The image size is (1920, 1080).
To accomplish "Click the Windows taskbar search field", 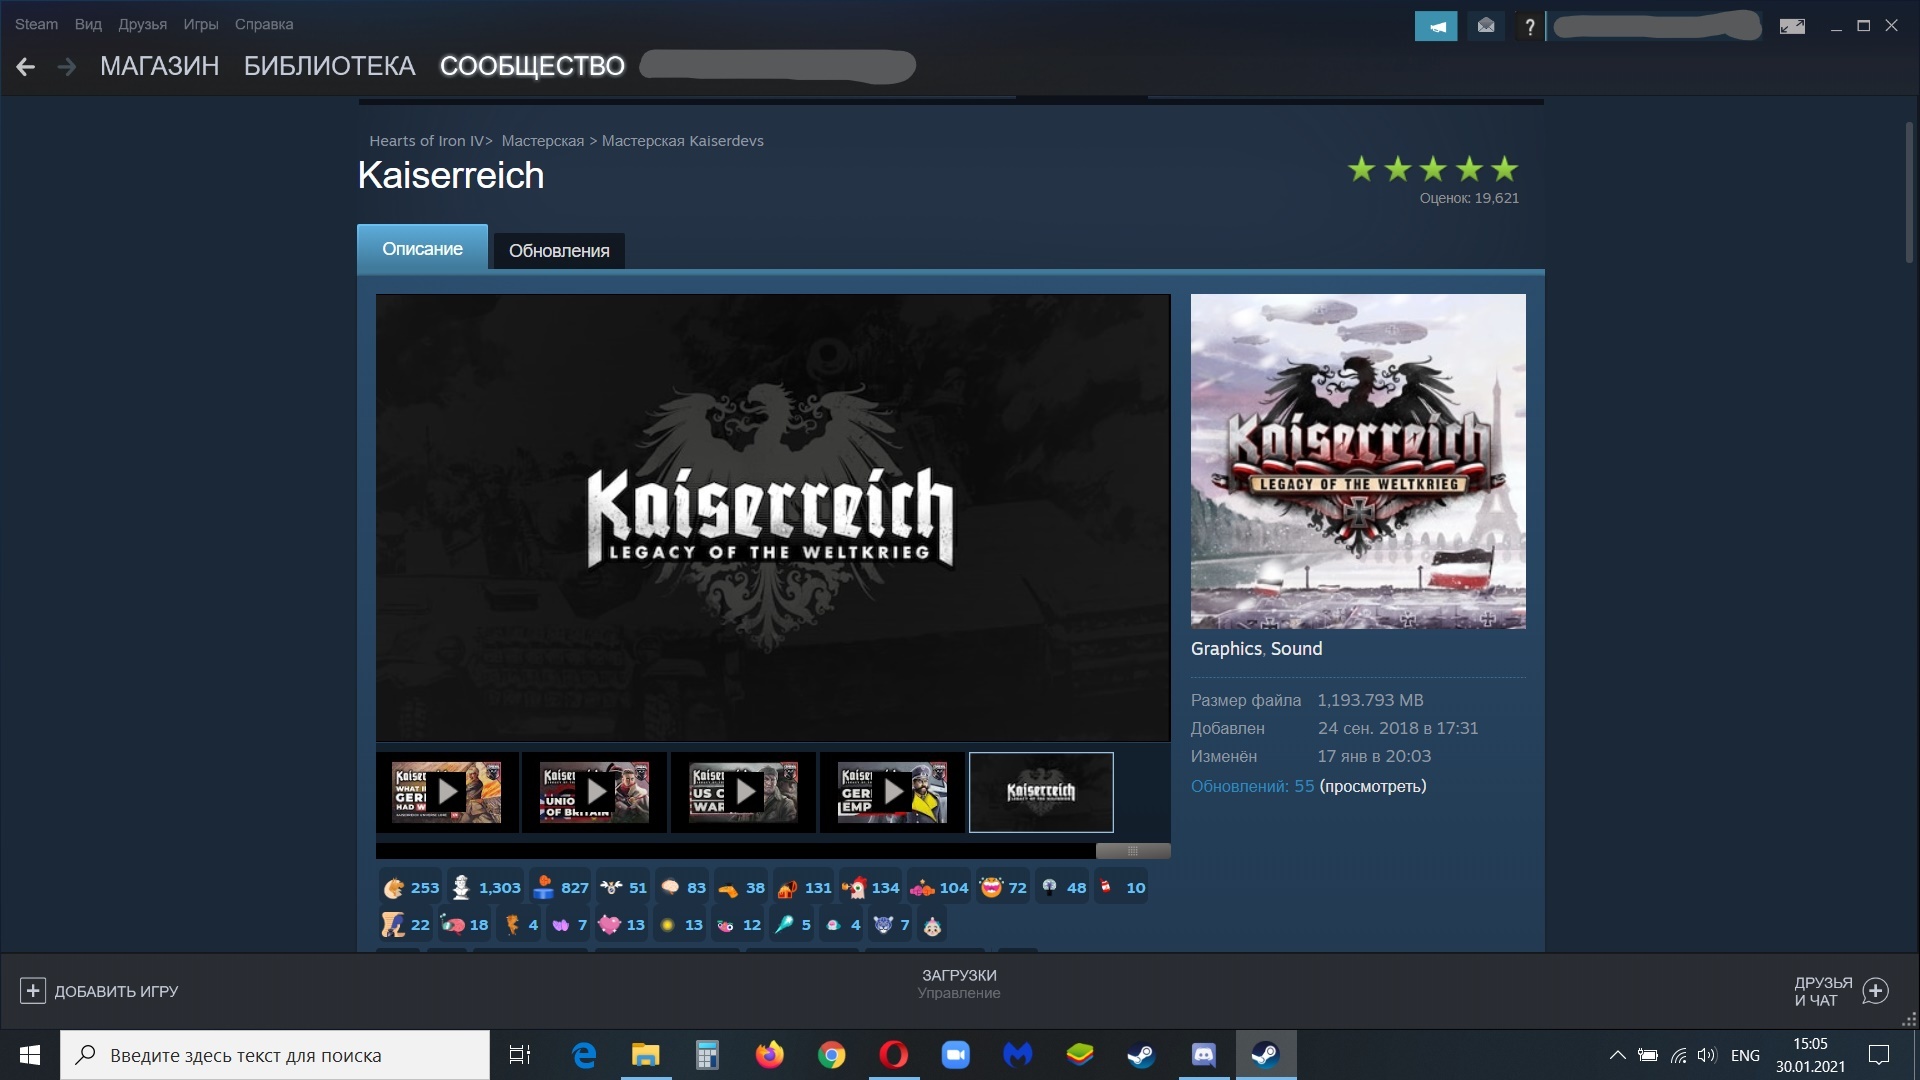I will coord(275,1055).
